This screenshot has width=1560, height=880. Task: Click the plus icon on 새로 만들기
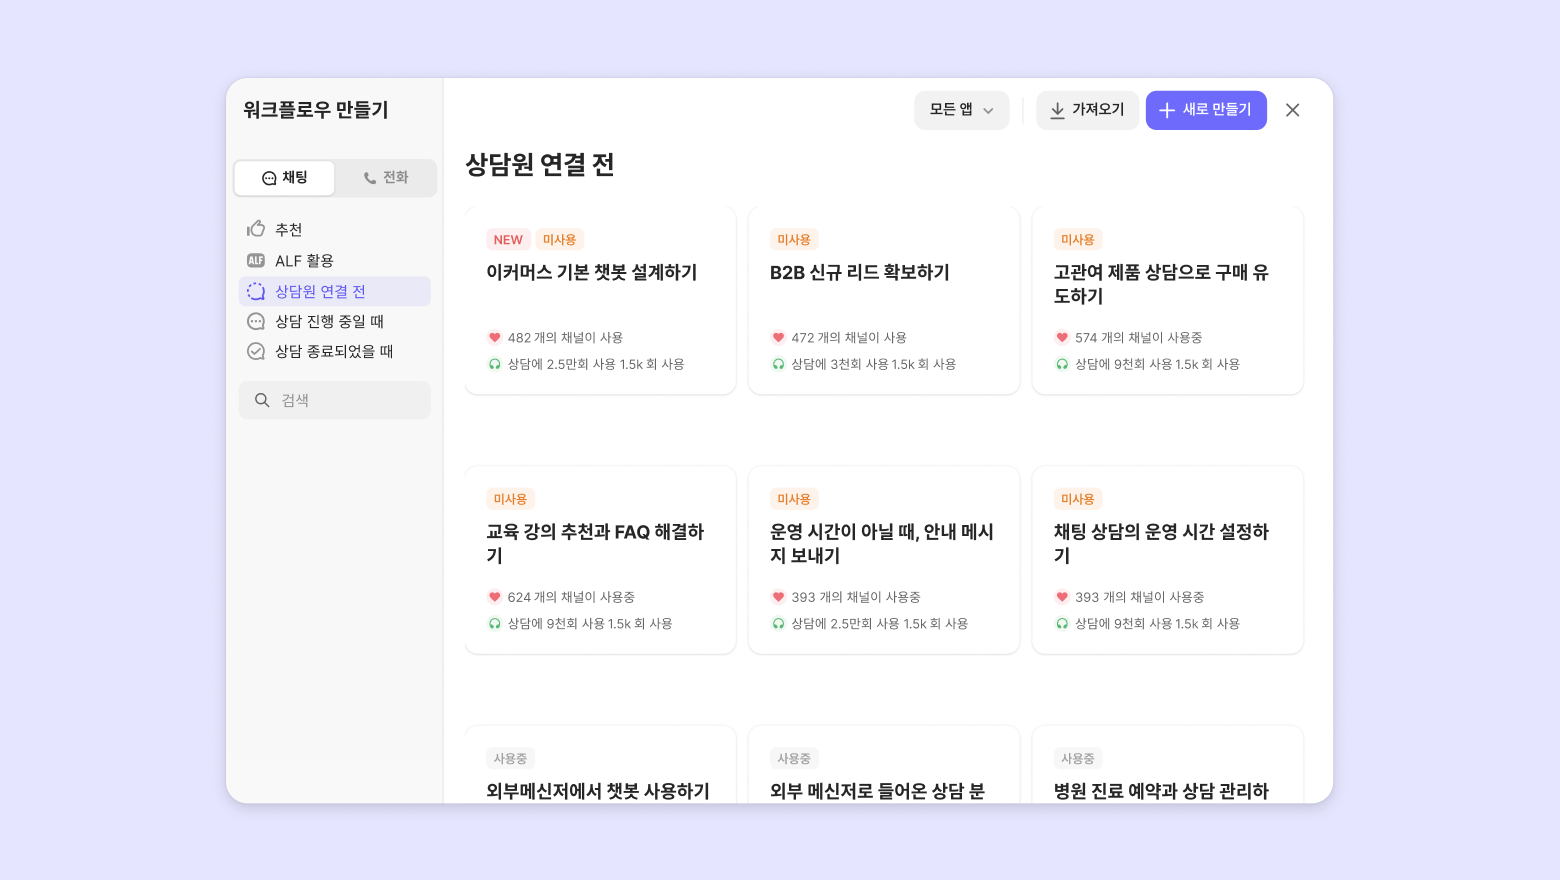click(1166, 110)
